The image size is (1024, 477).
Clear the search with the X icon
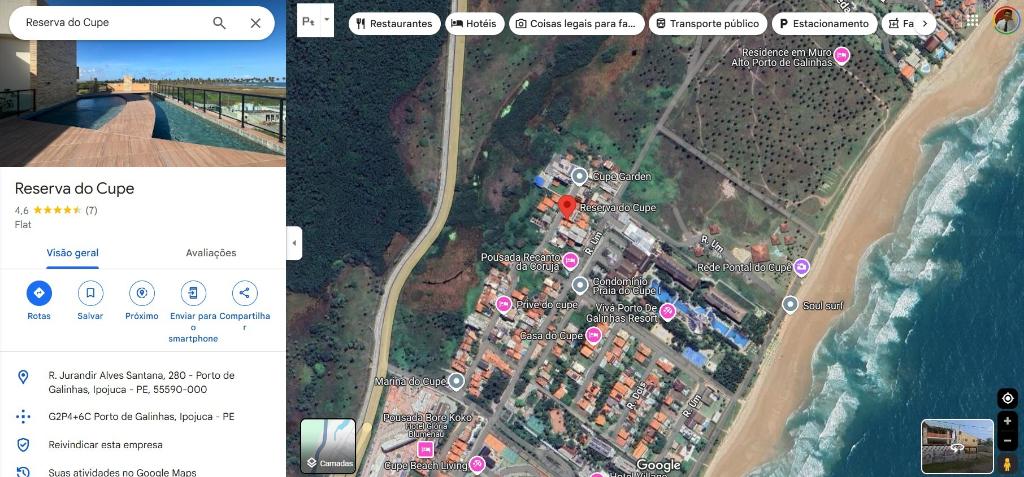255,23
